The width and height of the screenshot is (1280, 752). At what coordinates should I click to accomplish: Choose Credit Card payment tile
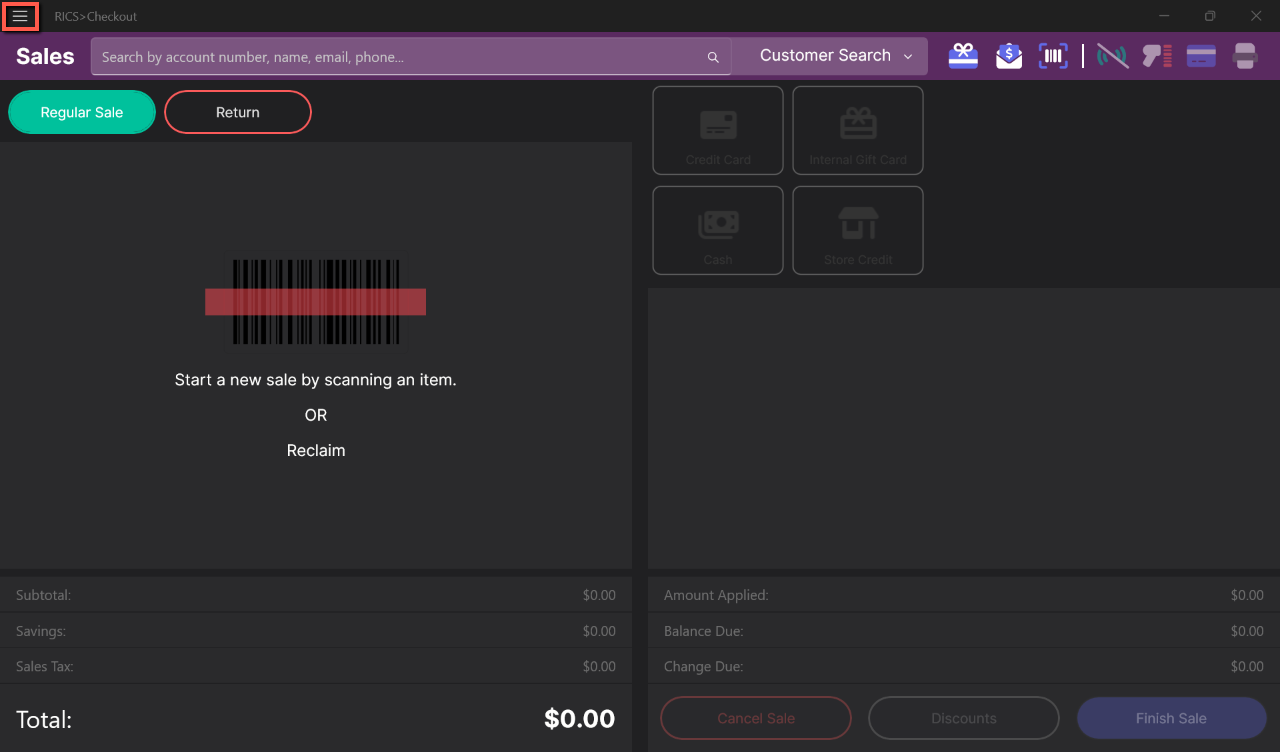click(718, 130)
